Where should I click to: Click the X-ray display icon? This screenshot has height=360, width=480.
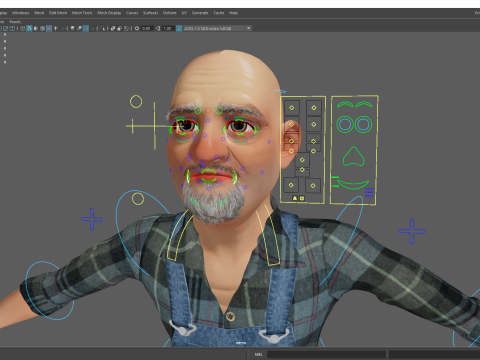113,28
